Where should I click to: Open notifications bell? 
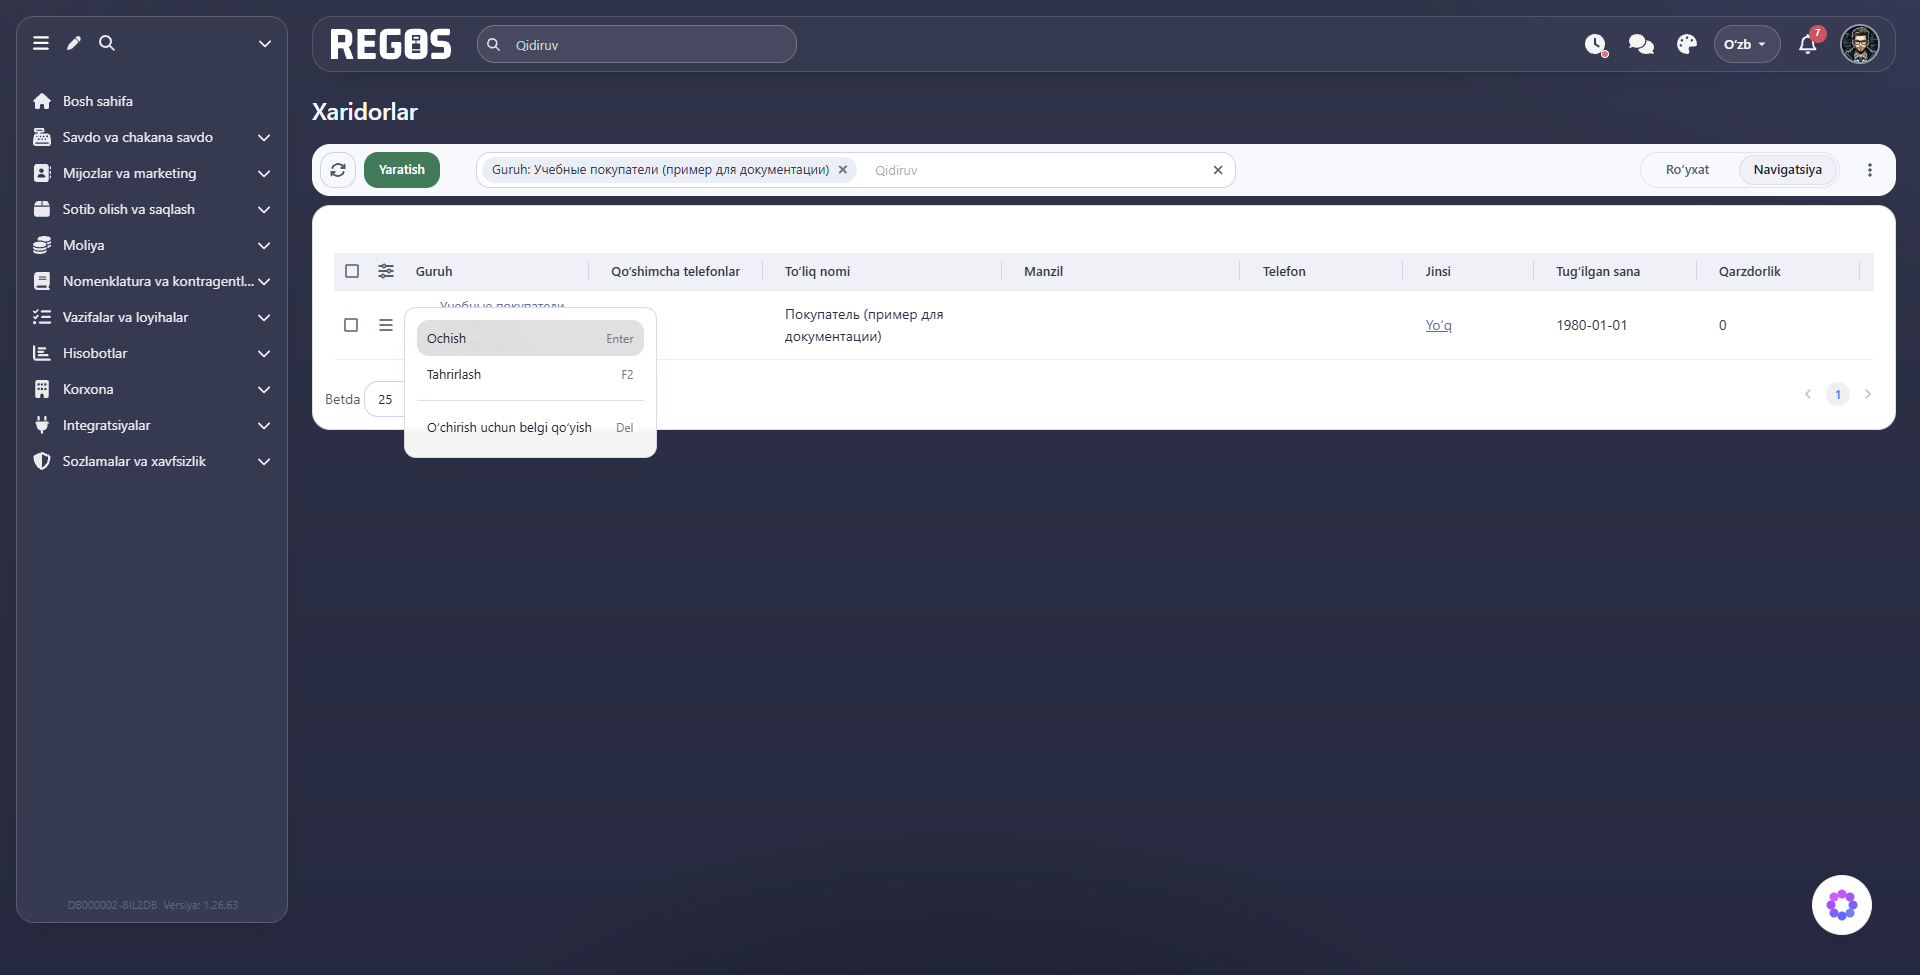pyautogui.click(x=1808, y=44)
